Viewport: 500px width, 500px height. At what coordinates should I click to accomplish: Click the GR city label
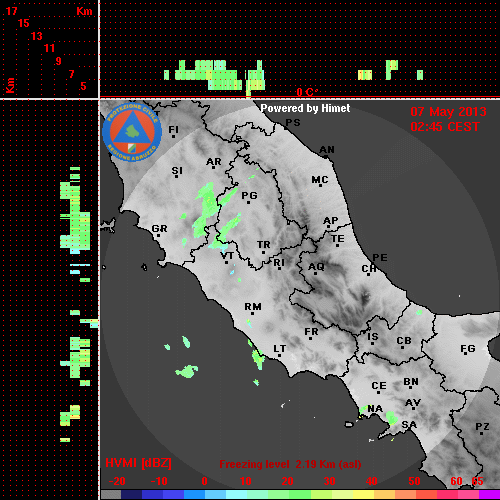click(x=159, y=229)
